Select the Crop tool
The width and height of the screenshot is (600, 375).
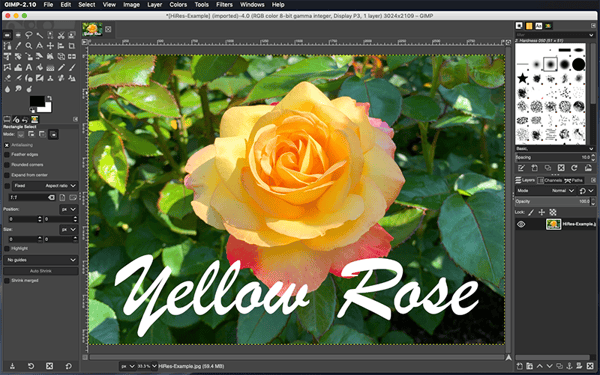[x=72, y=46]
